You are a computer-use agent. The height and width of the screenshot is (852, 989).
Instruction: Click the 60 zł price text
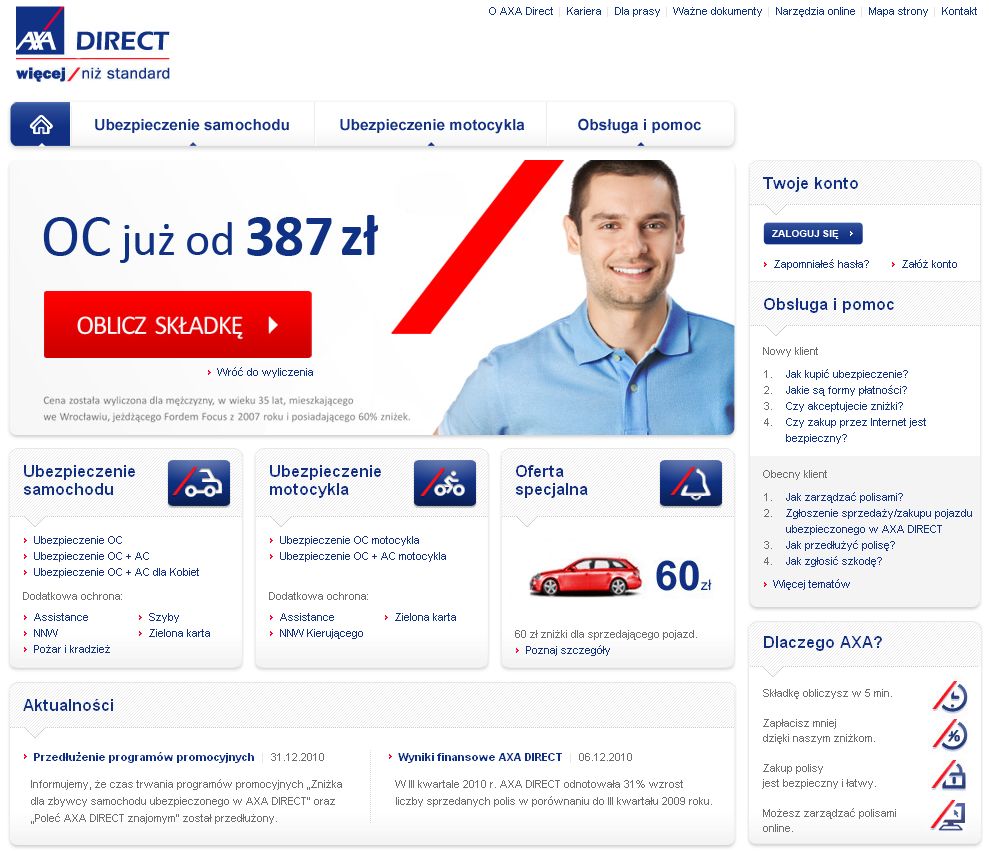point(683,576)
